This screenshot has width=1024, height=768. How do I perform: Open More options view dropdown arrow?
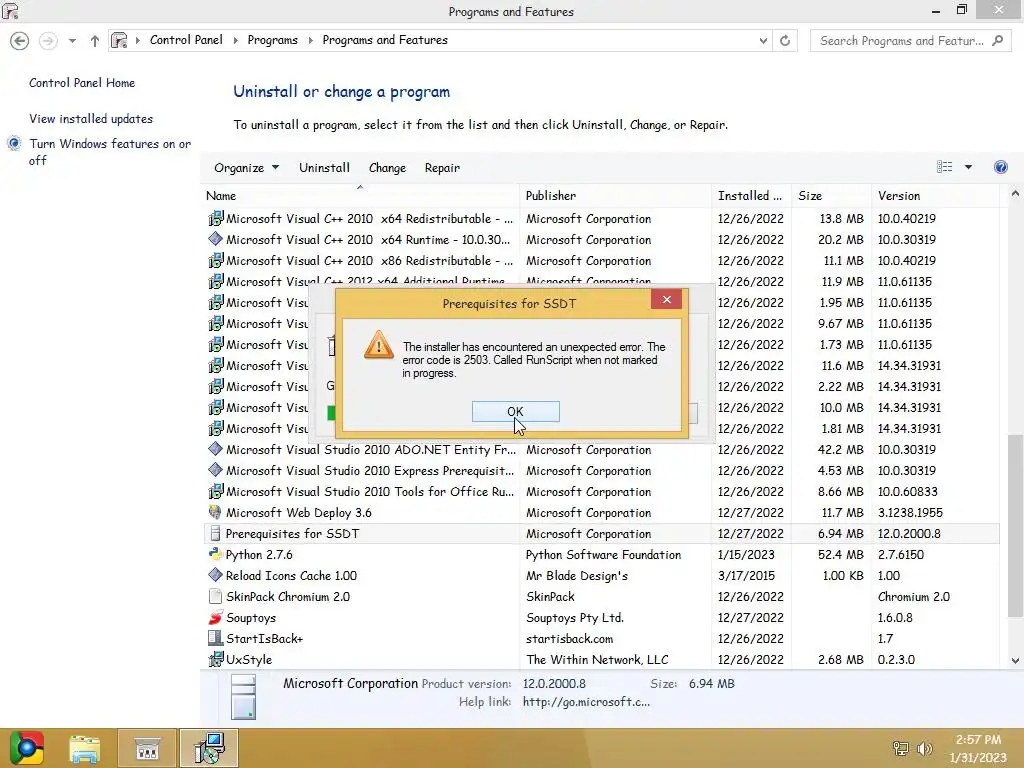click(968, 167)
